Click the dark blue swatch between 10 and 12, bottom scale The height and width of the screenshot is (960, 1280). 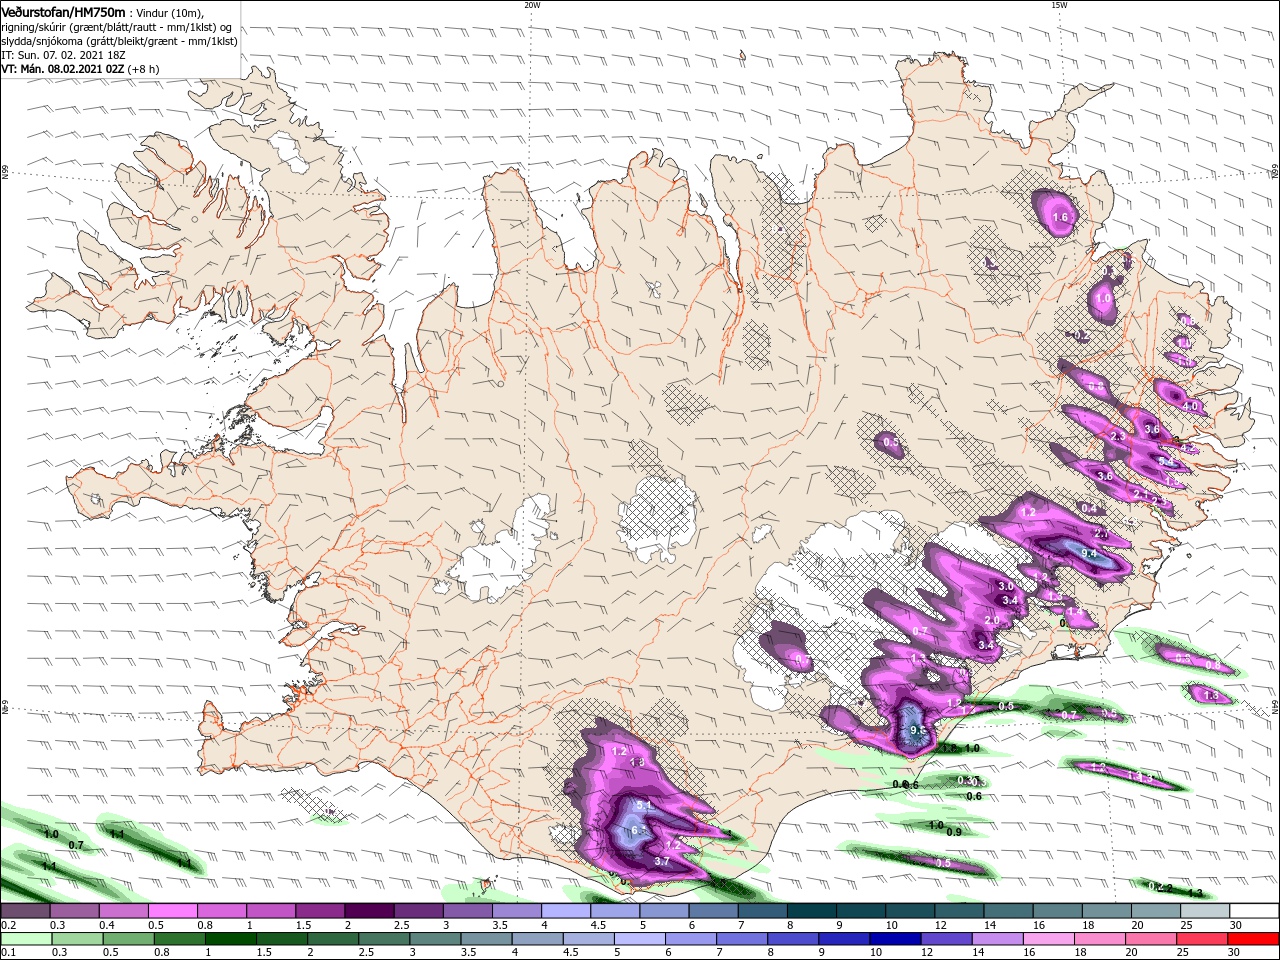pyautogui.click(x=895, y=939)
